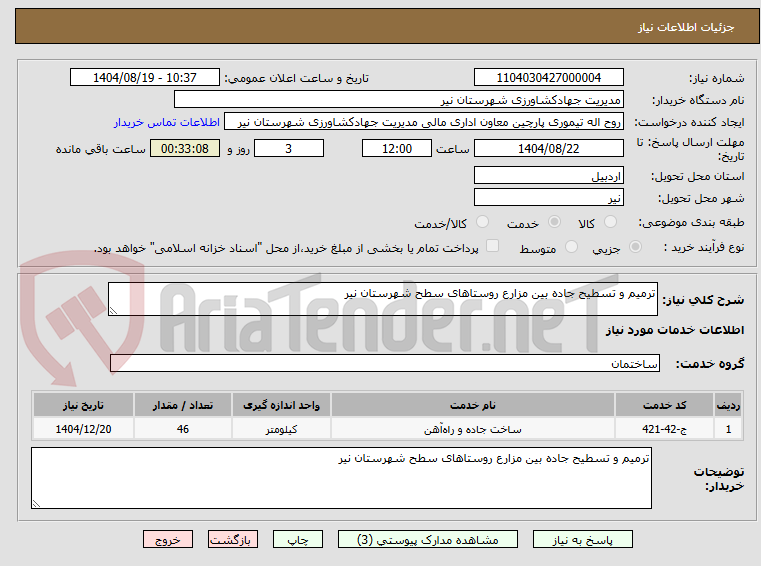
Task: Click the تاریخ نیاز column header
Action: [x=83, y=405]
